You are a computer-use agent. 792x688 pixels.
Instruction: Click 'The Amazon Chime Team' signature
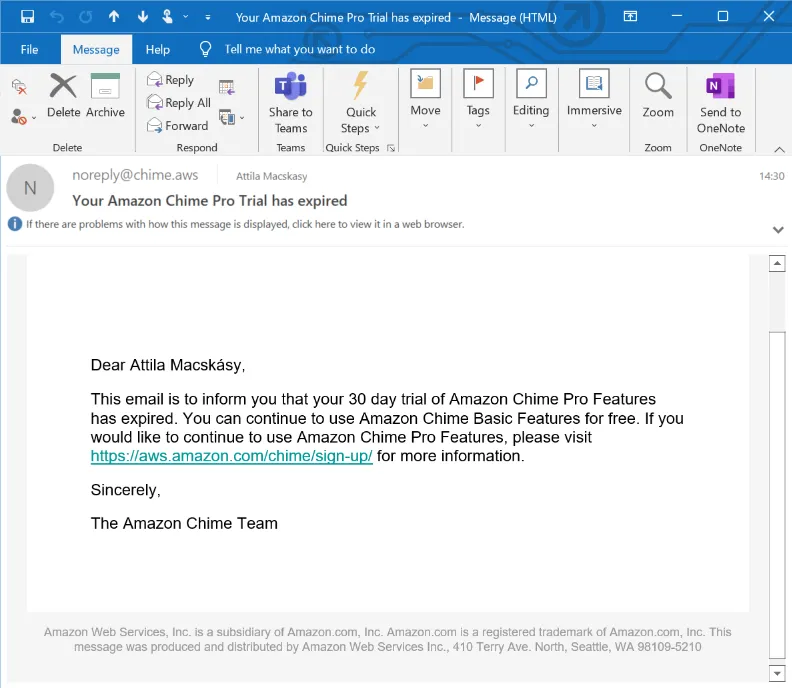[x=184, y=523]
